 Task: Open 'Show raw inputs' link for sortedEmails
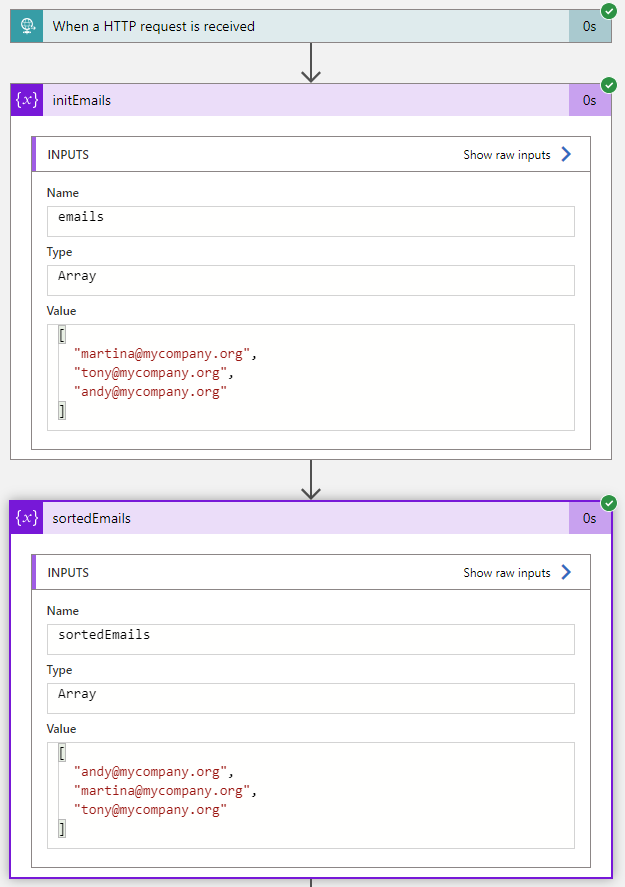tap(506, 573)
